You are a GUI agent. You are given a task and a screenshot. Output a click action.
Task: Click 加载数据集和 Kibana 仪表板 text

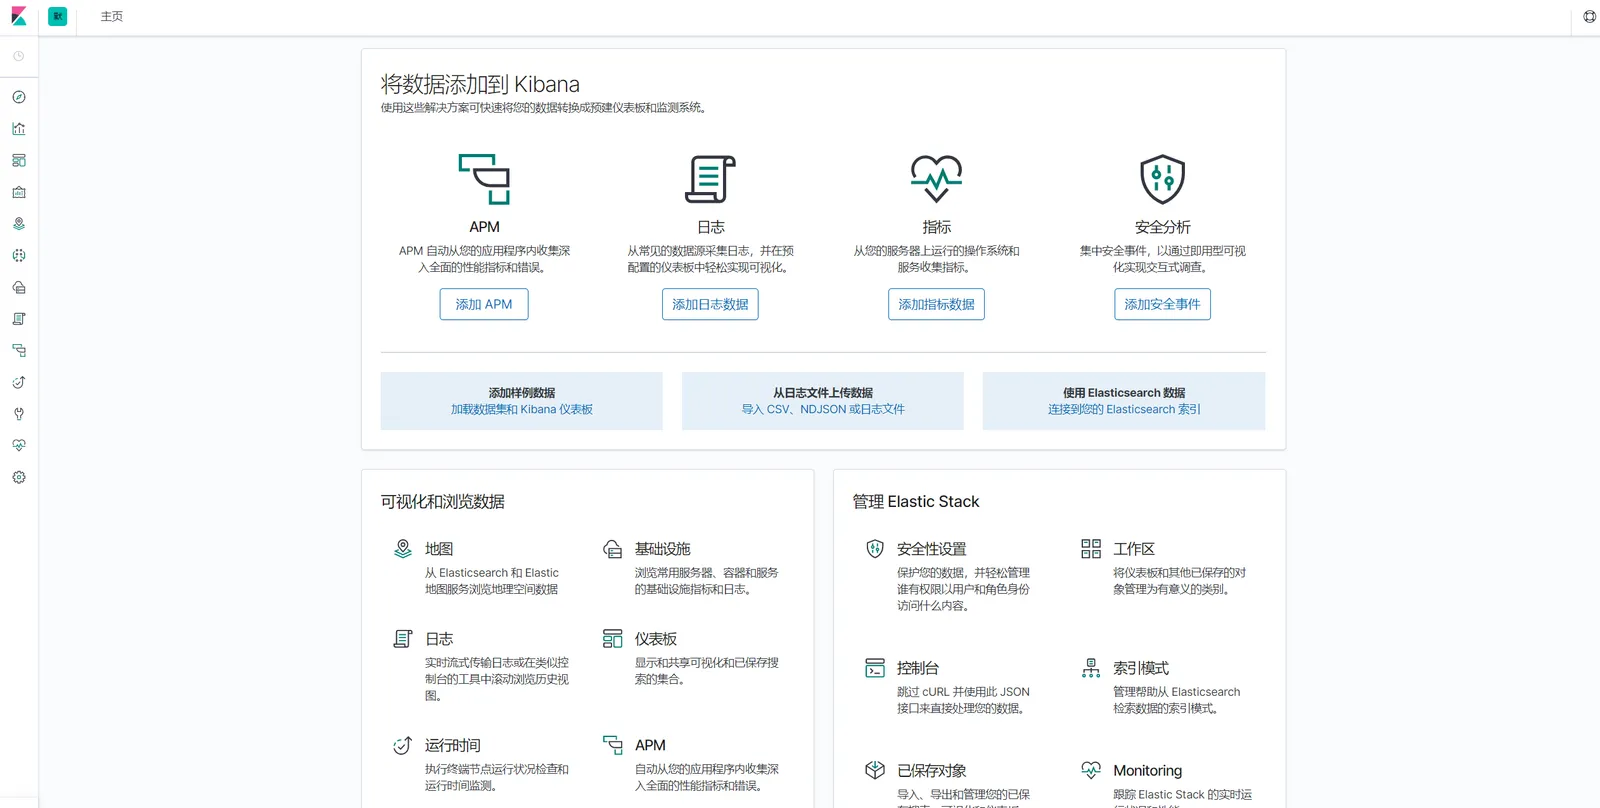(x=522, y=409)
